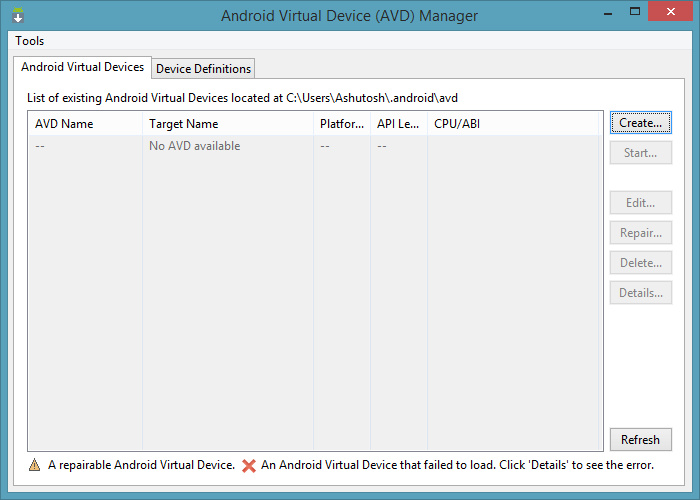Click the Details... button
700x500 pixels.
click(641, 293)
